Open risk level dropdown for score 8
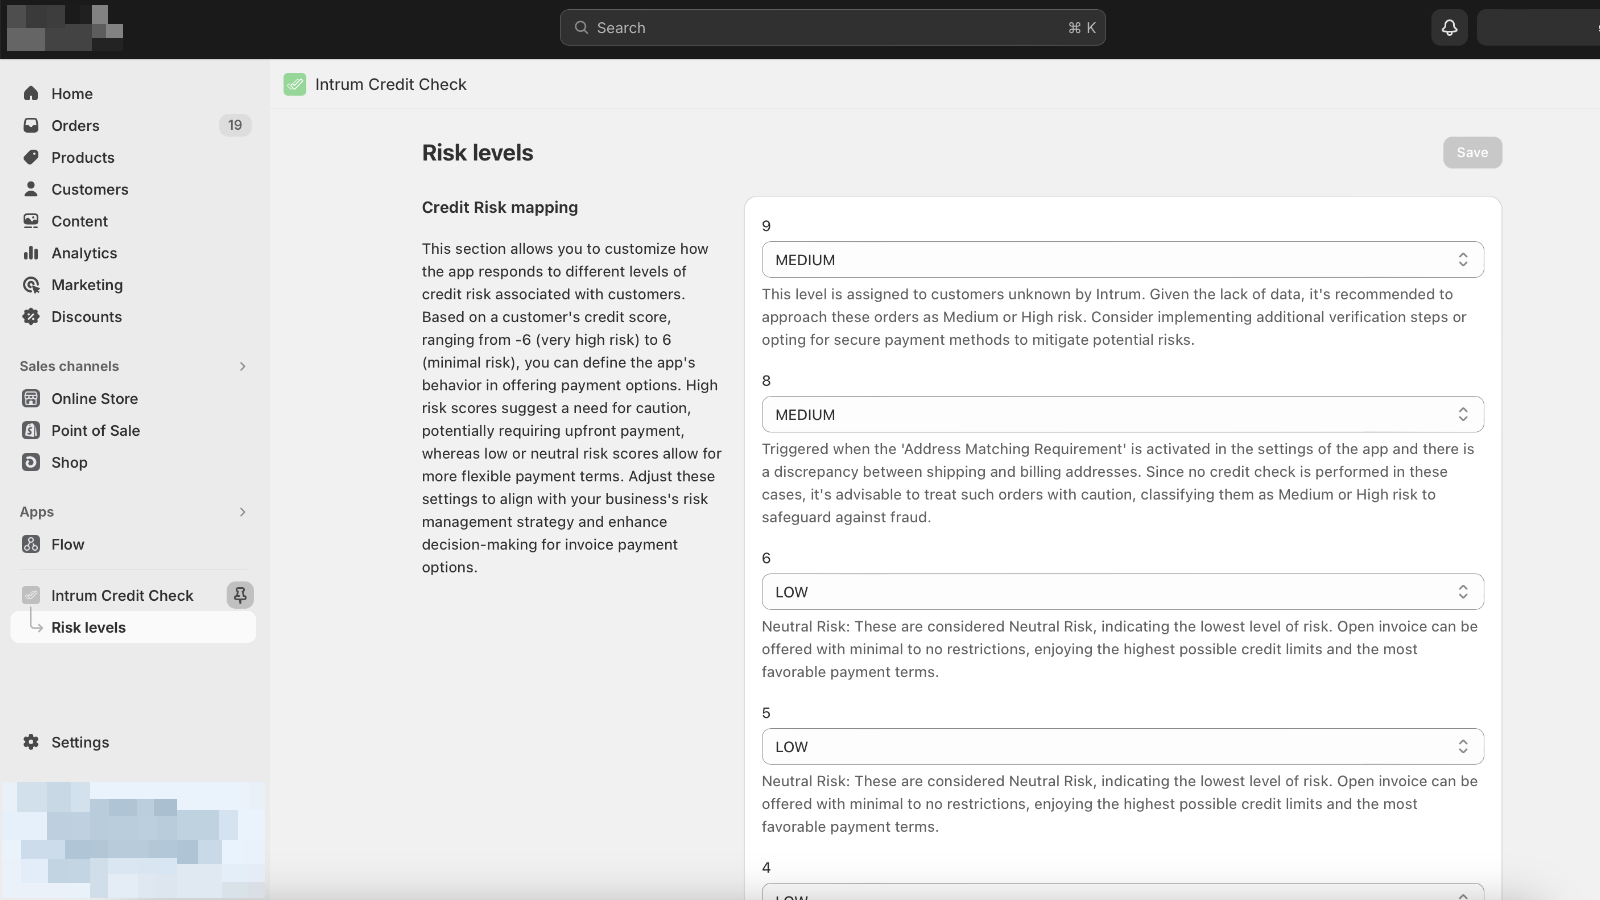1600x900 pixels. coord(1122,415)
